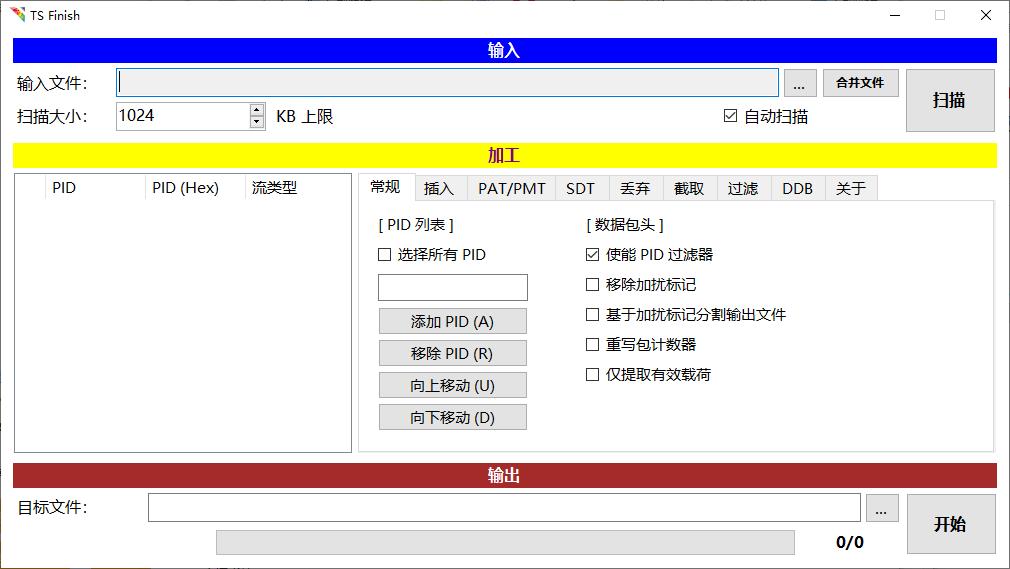Click the 扫描 button

(950, 100)
